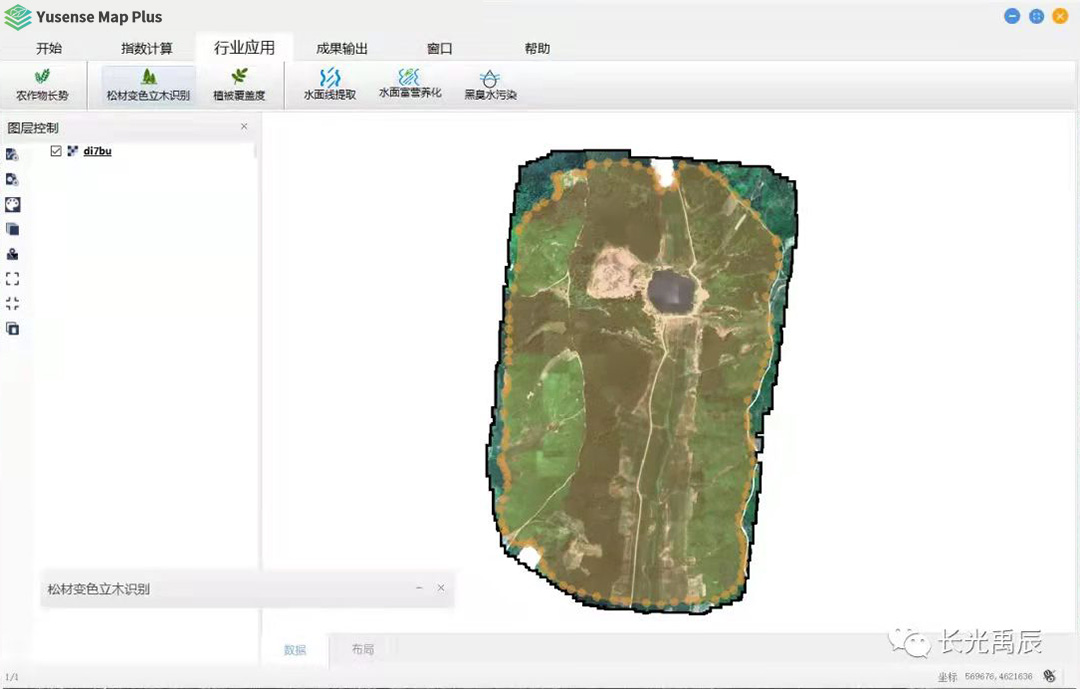This screenshot has width=1080, height=689.
Task: Click the Yusense Map Plus logo
Action: tap(18, 17)
